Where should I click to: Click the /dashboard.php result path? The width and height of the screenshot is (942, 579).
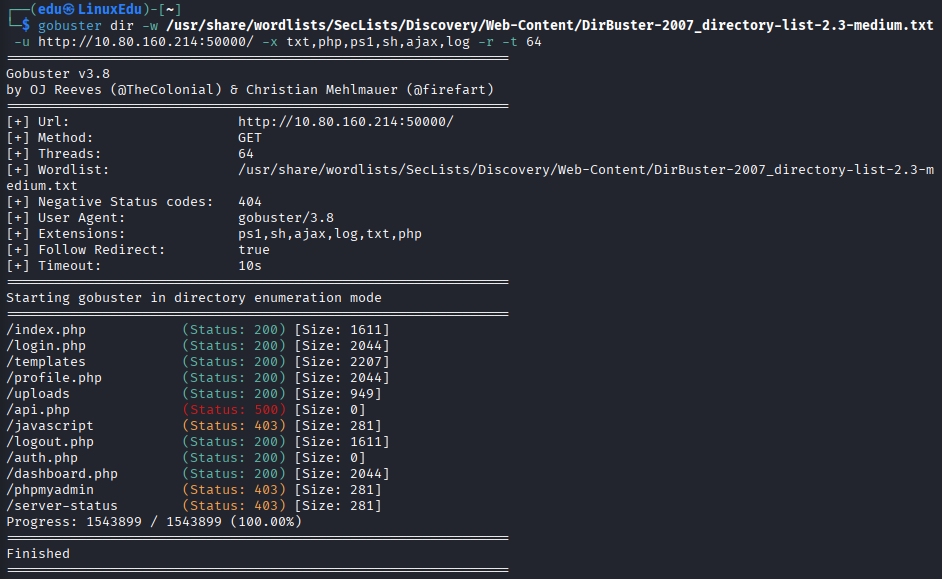click(62, 474)
